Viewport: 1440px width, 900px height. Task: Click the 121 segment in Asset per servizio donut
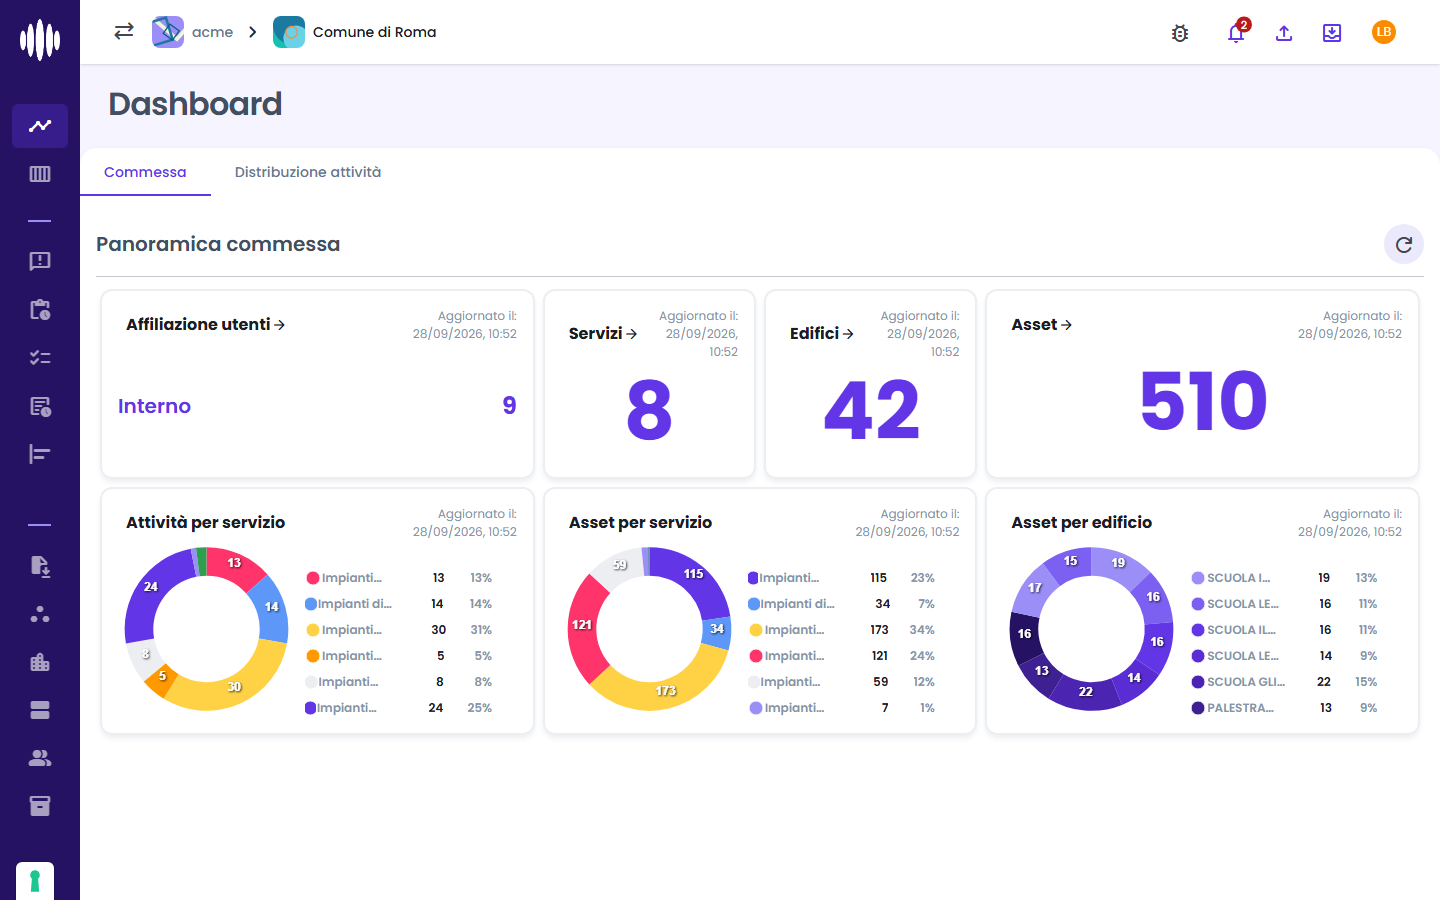coord(584,626)
